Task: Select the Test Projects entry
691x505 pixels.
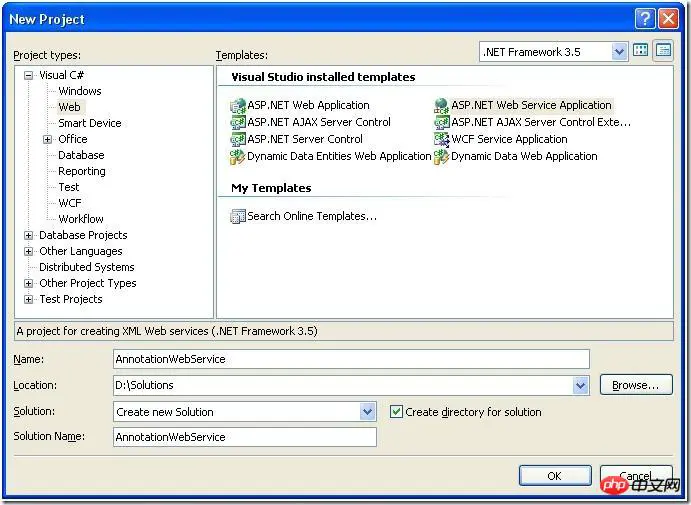Action: click(x=71, y=299)
